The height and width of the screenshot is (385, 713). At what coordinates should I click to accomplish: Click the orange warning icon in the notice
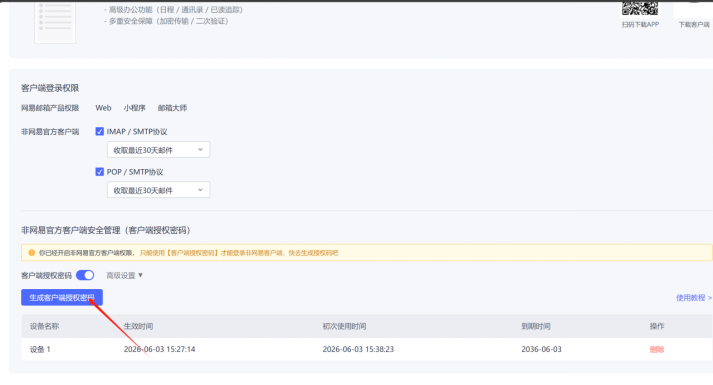[31, 253]
